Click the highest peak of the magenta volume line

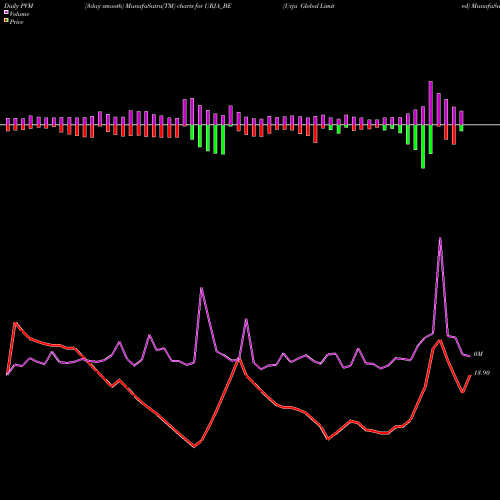pos(440,238)
